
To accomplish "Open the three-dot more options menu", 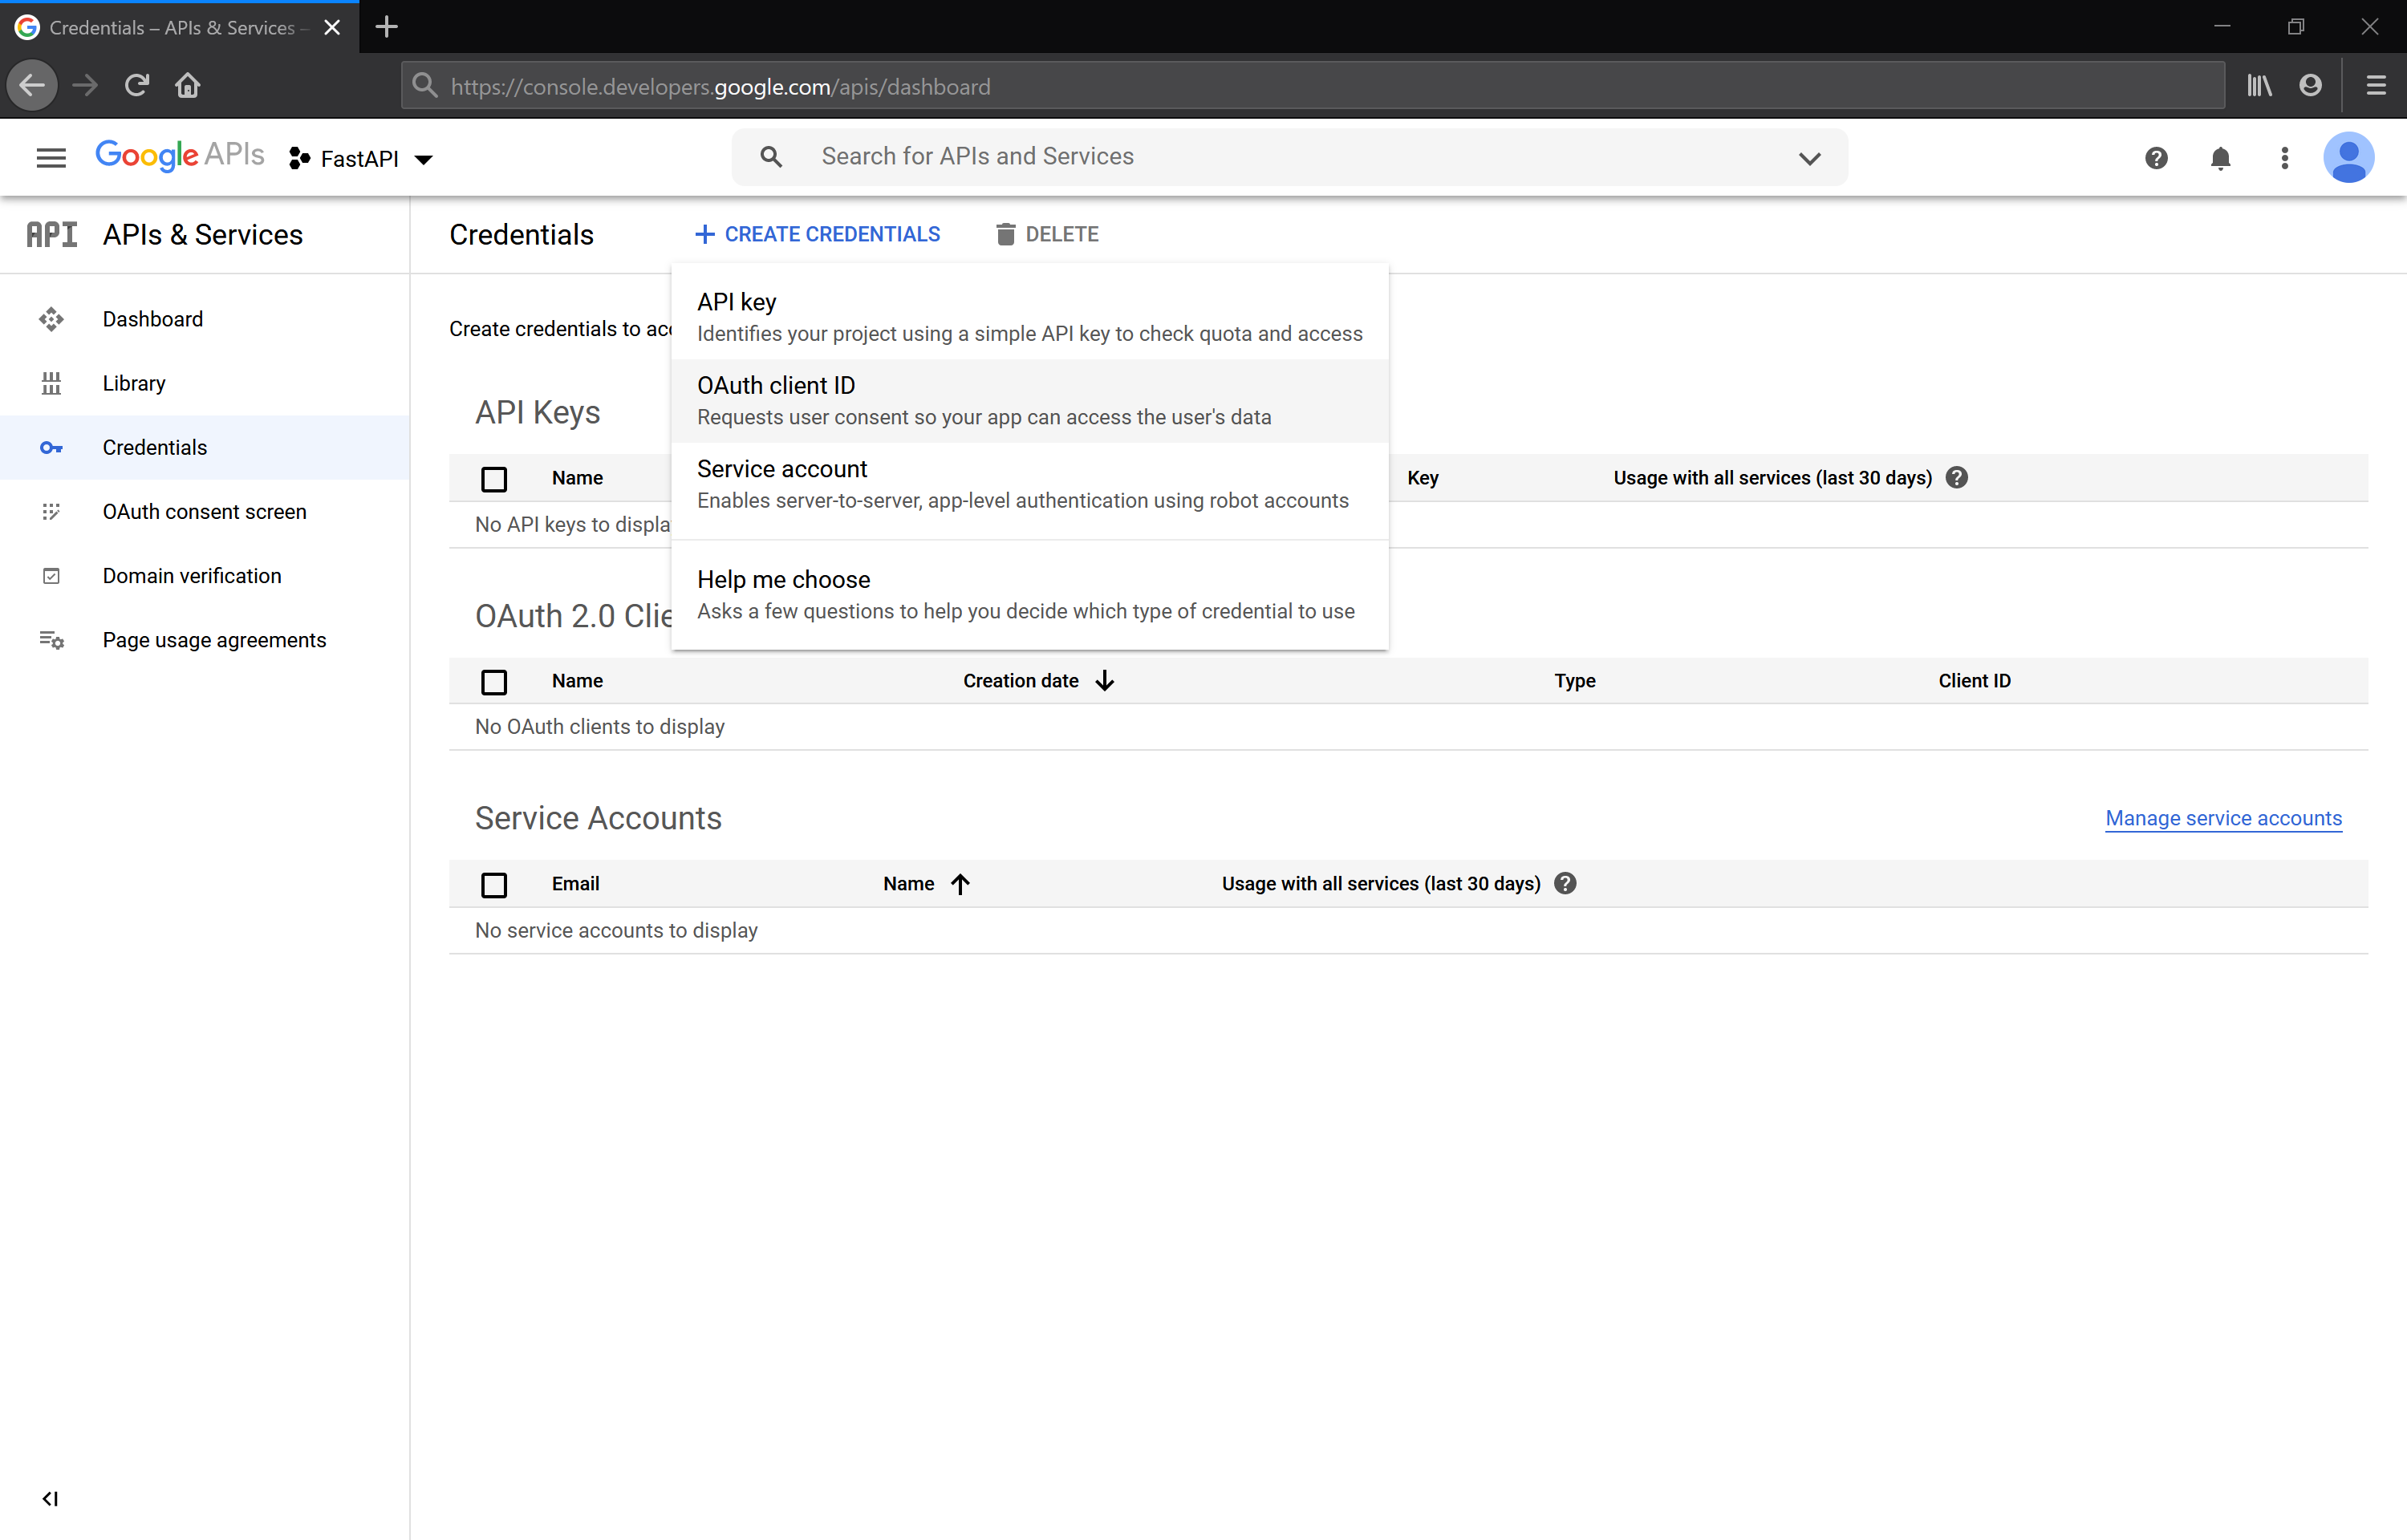I will tap(2284, 158).
